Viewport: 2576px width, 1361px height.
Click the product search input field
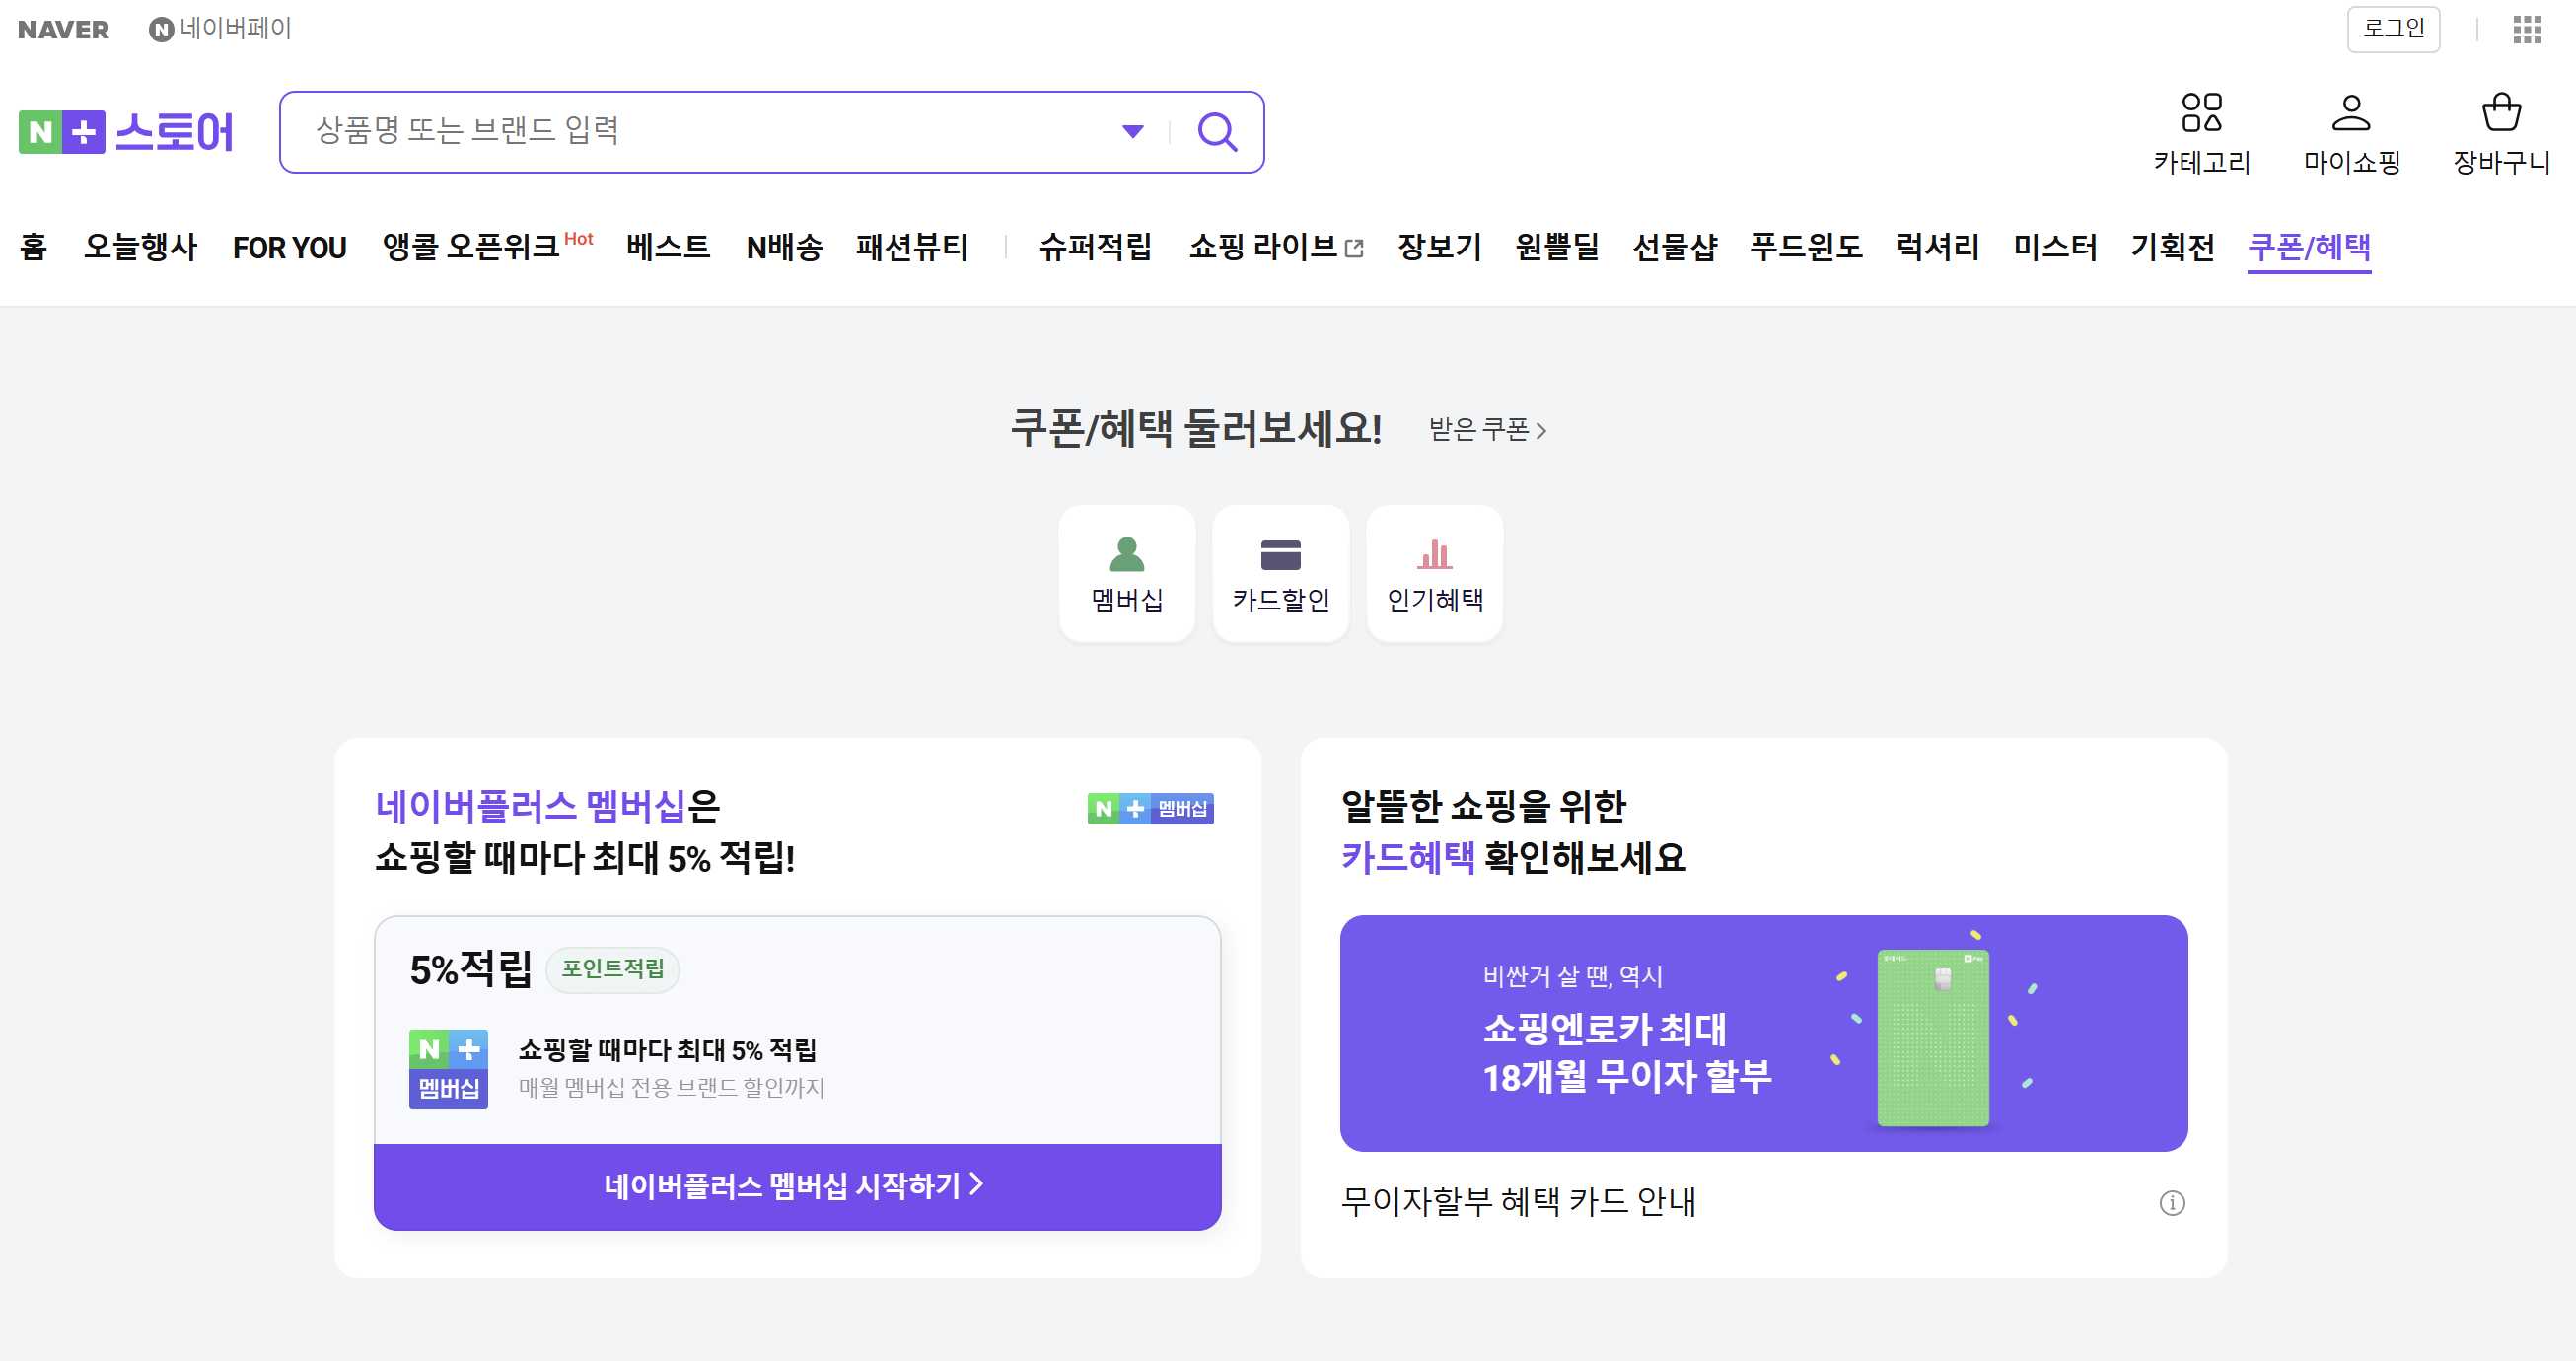click(700, 132)
